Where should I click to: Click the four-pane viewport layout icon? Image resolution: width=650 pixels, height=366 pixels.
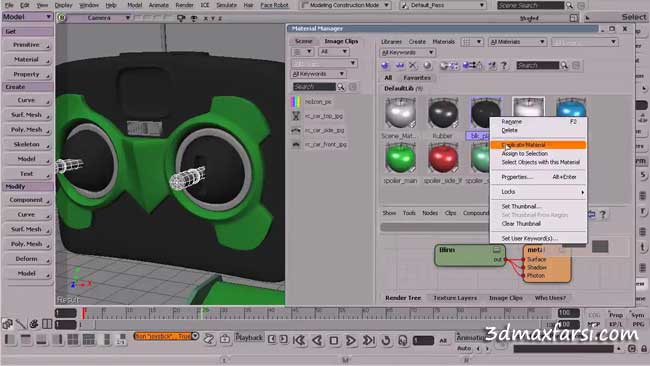click(x=73, y=339)
